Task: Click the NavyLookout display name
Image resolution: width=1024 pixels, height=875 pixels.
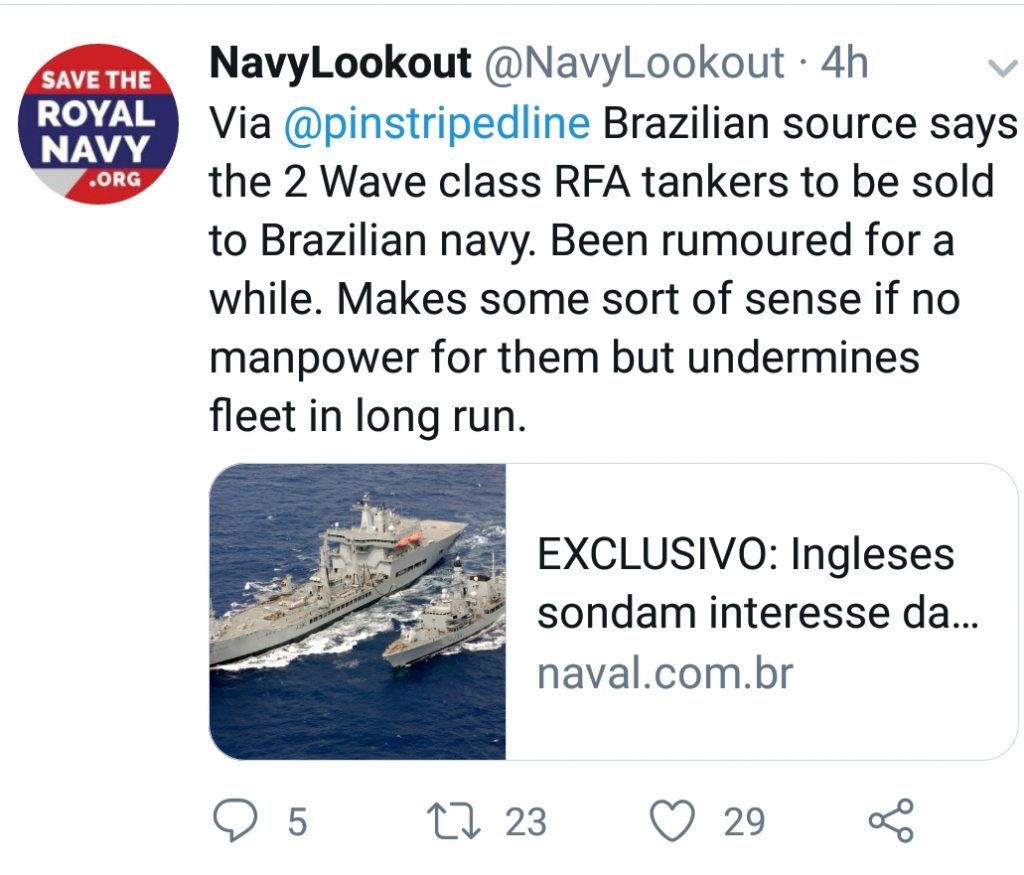Action: coord(340,63)
